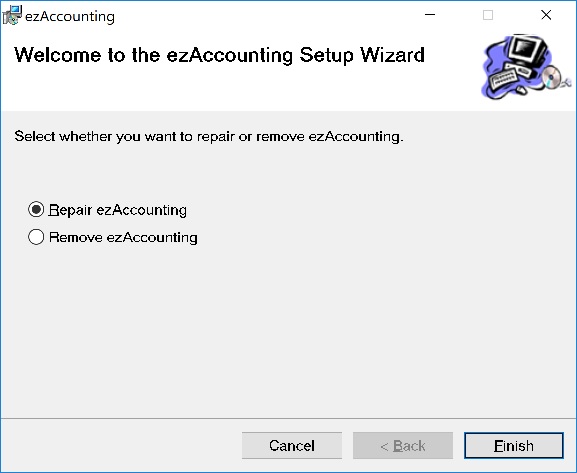Click the mouse in the banner graphic
This screenshot has width=577, height=473.
[x=521, y=89]
